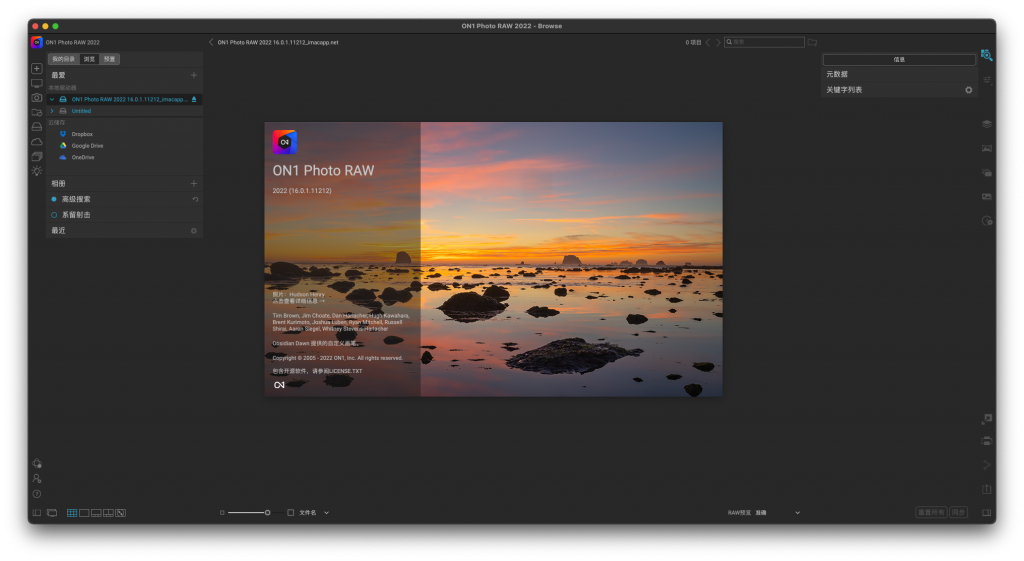Click the monitor icon in the left sidebar
1024x561 pixels.
[37, 84]
